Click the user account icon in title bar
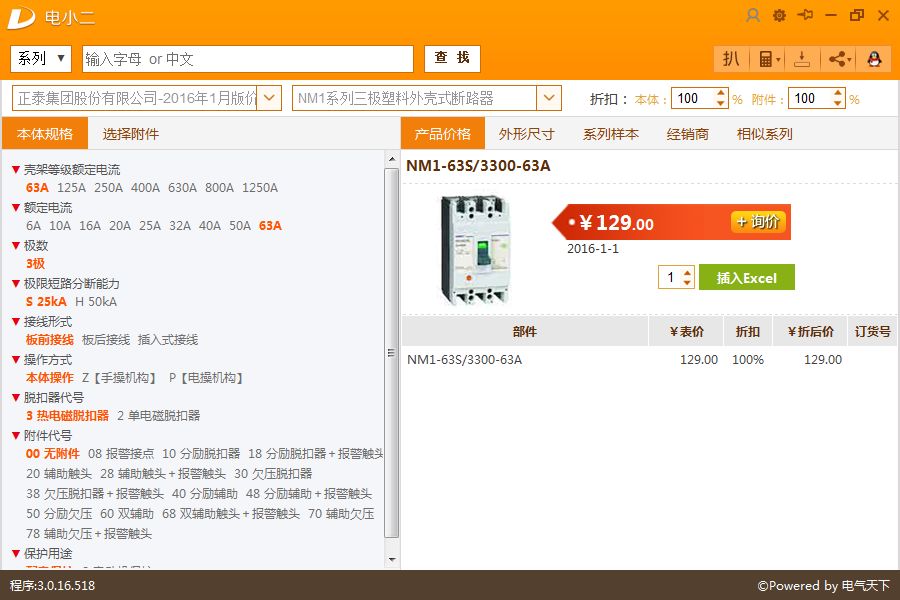Image resolution: width=900 pixels, height=600 pixels. coord(752,16)
